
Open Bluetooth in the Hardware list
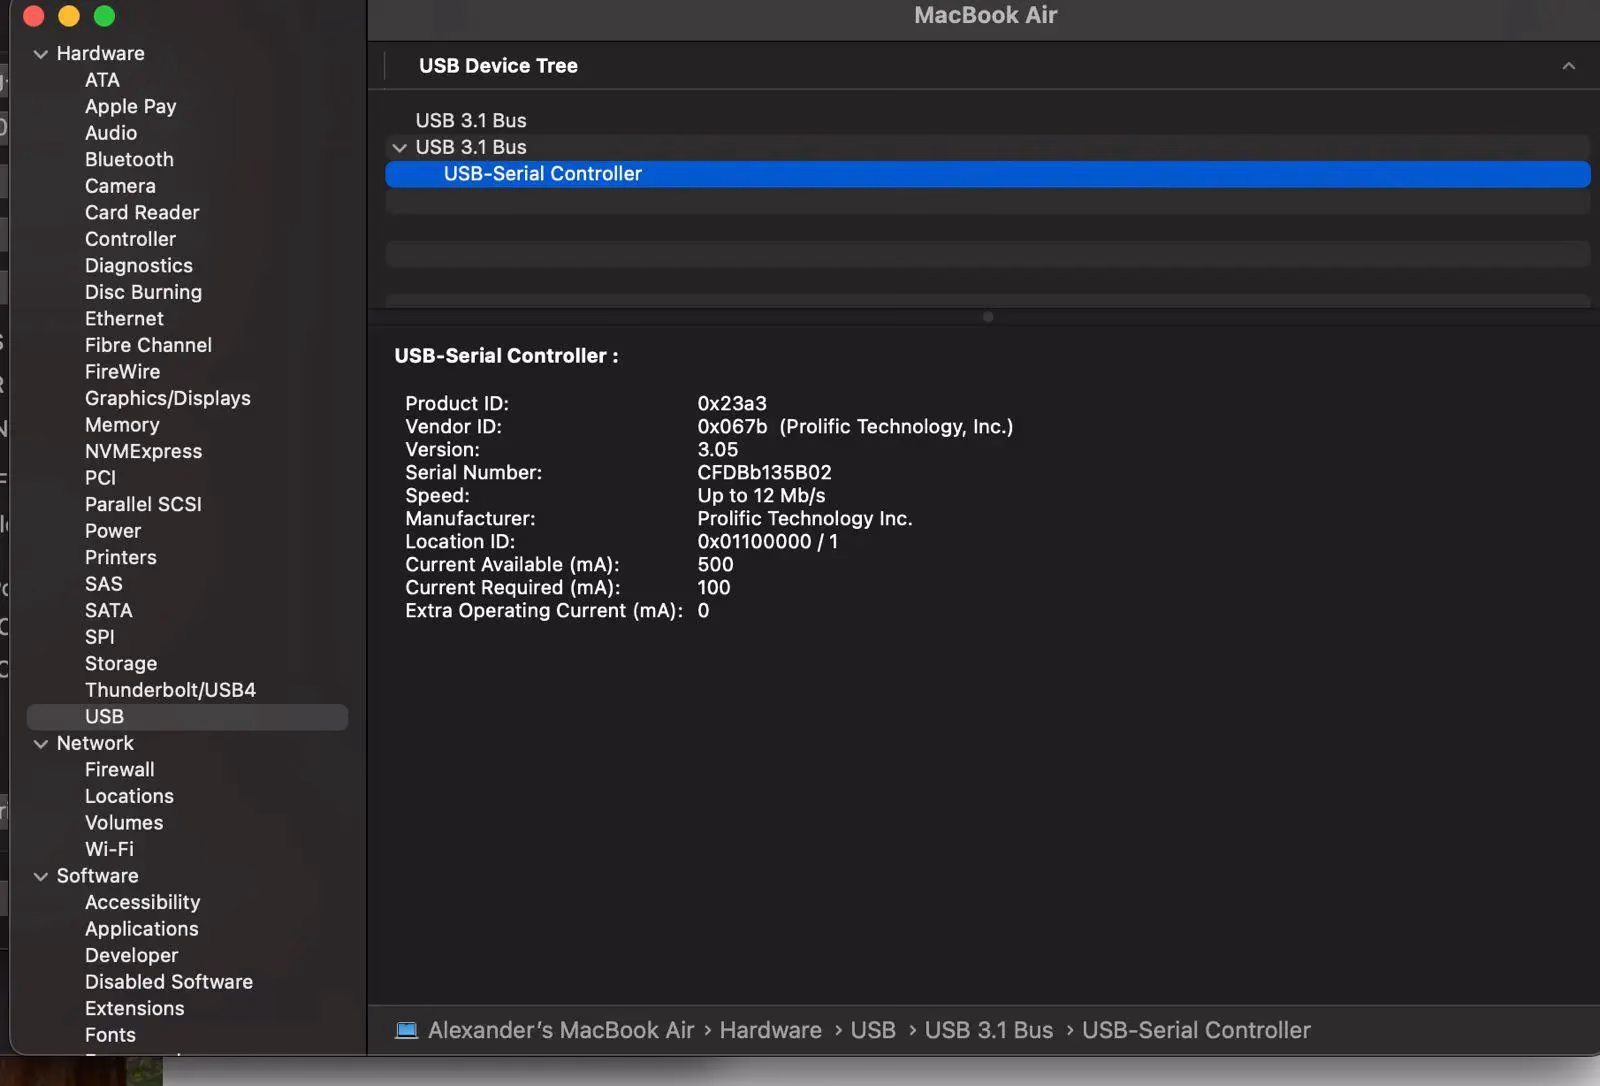[129, 160]
